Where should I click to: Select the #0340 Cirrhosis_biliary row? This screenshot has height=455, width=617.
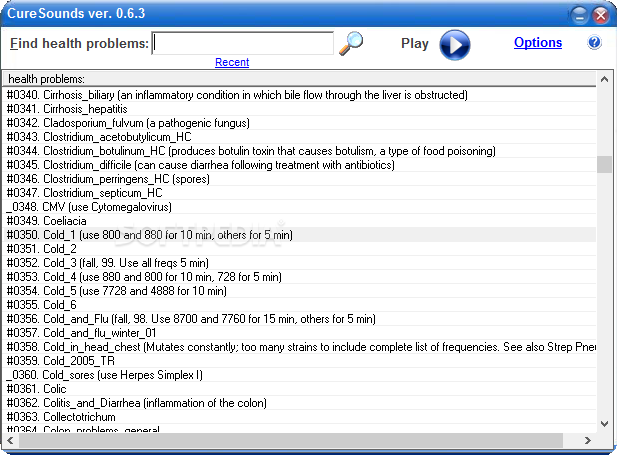[x=300, y=95]
